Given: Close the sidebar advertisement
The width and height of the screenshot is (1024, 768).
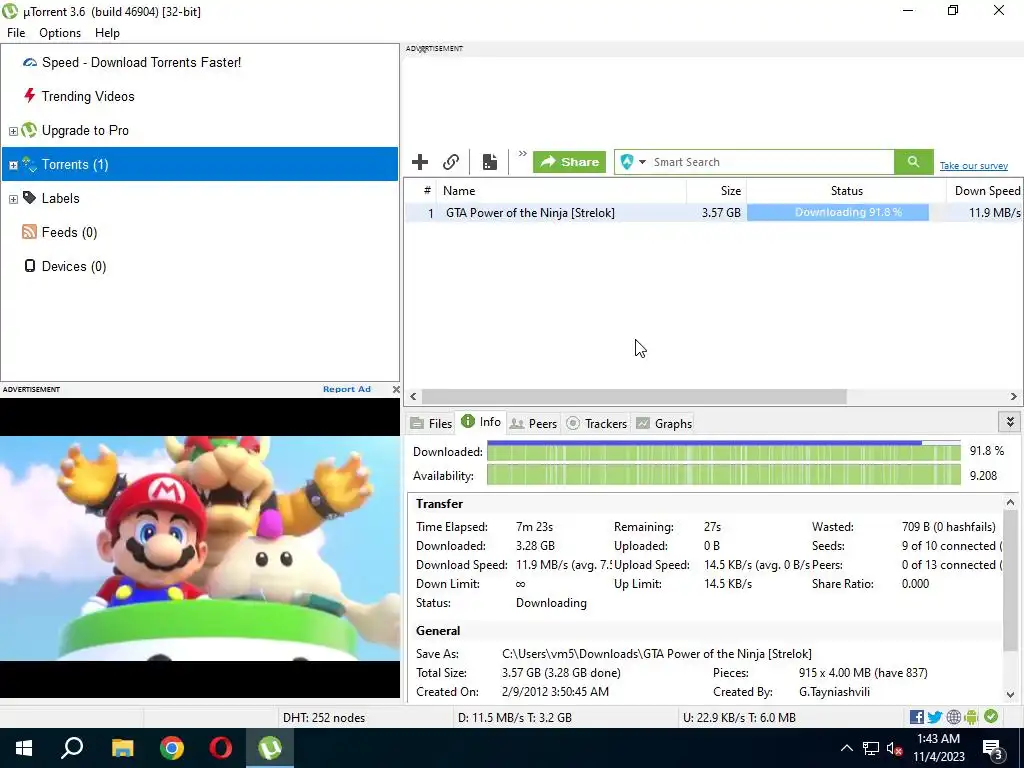Looking at the screenshot, I should (x=396, y=389).
